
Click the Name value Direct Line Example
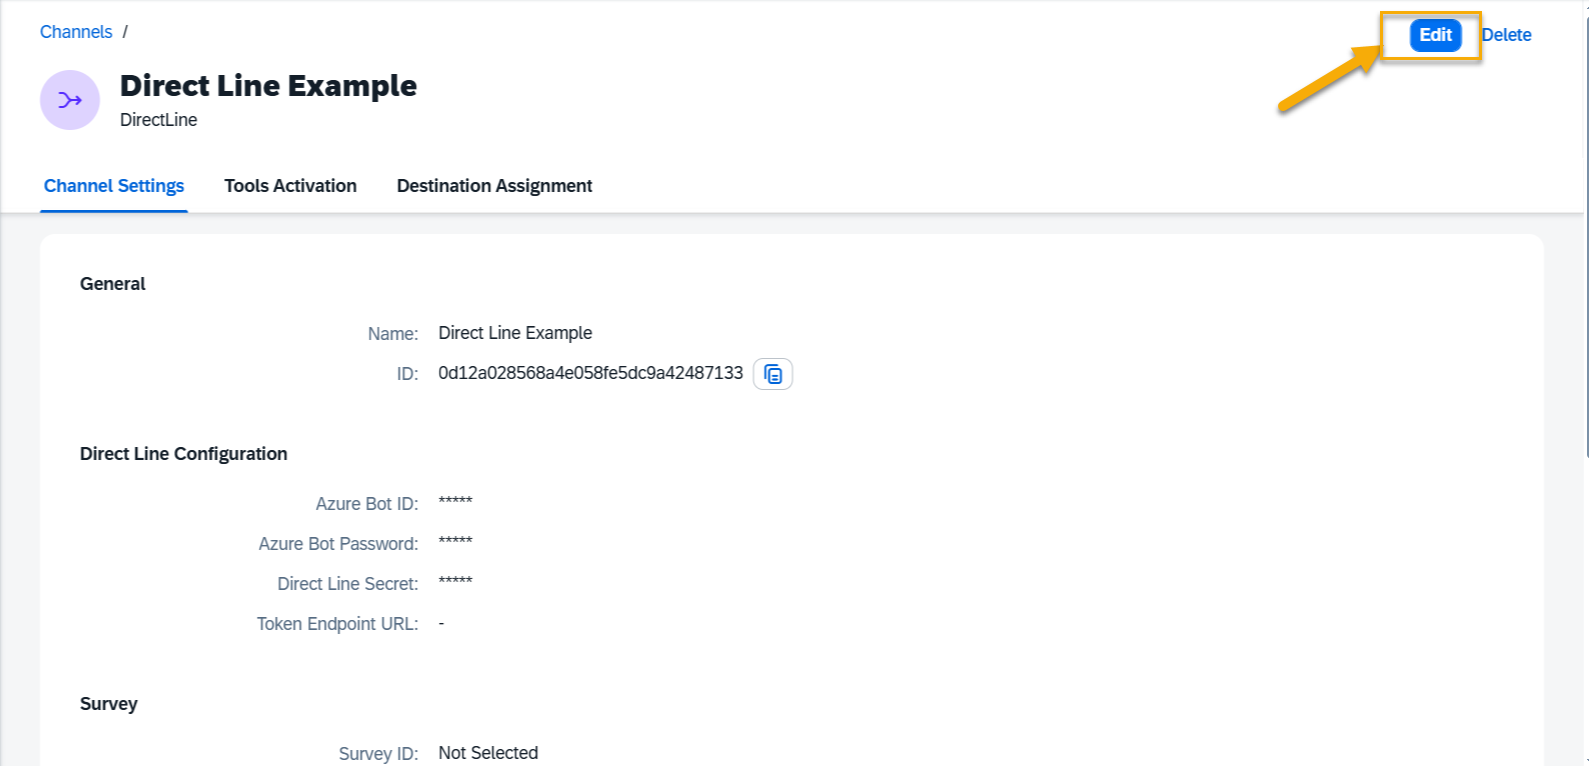(x=515, y=333)
